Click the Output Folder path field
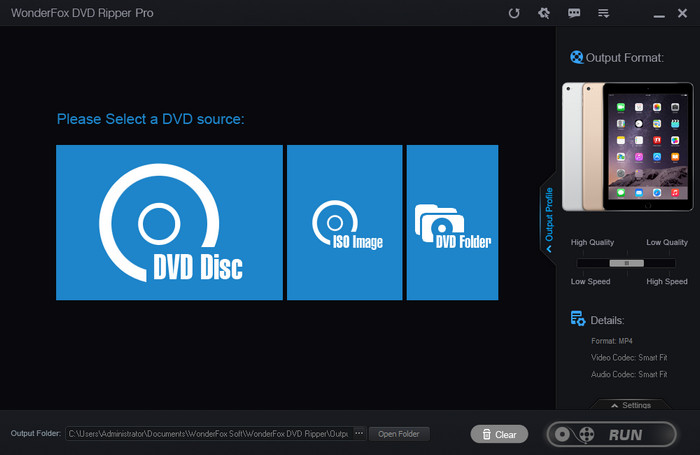 pyautogui.click(x=209, y=434)
